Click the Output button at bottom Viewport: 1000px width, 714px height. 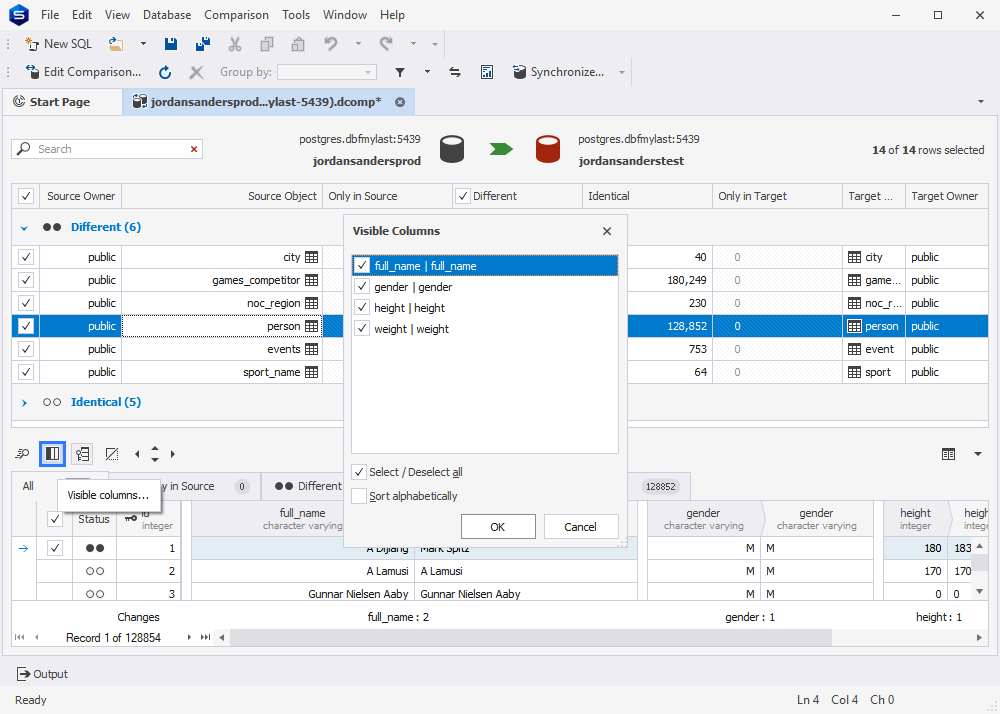point(41,674)
